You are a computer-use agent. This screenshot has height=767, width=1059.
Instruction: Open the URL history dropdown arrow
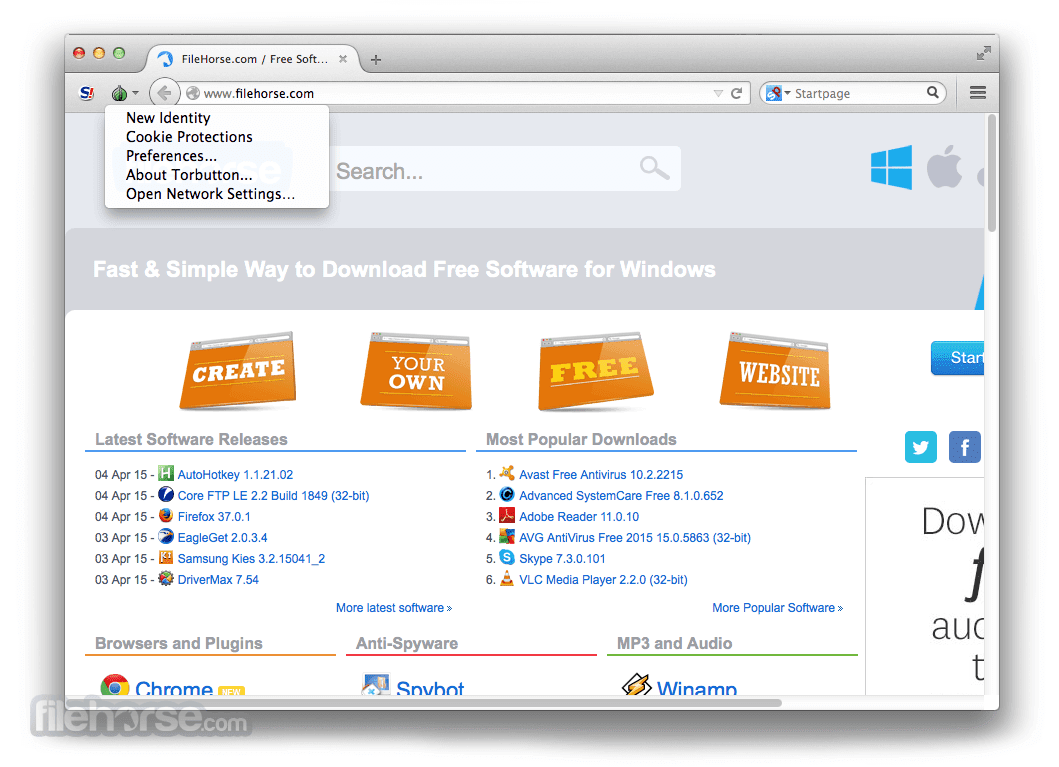coord(718,93)
